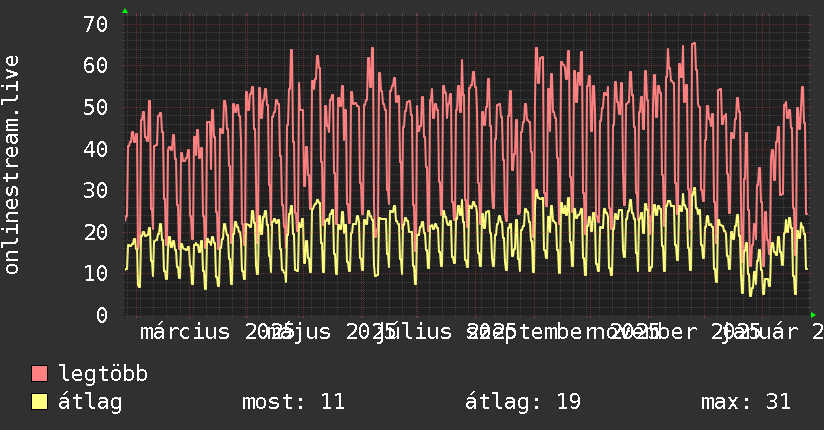Click the y-axis label 20
The height and width of the screenshot is (430, 824).
pos(96,232)
